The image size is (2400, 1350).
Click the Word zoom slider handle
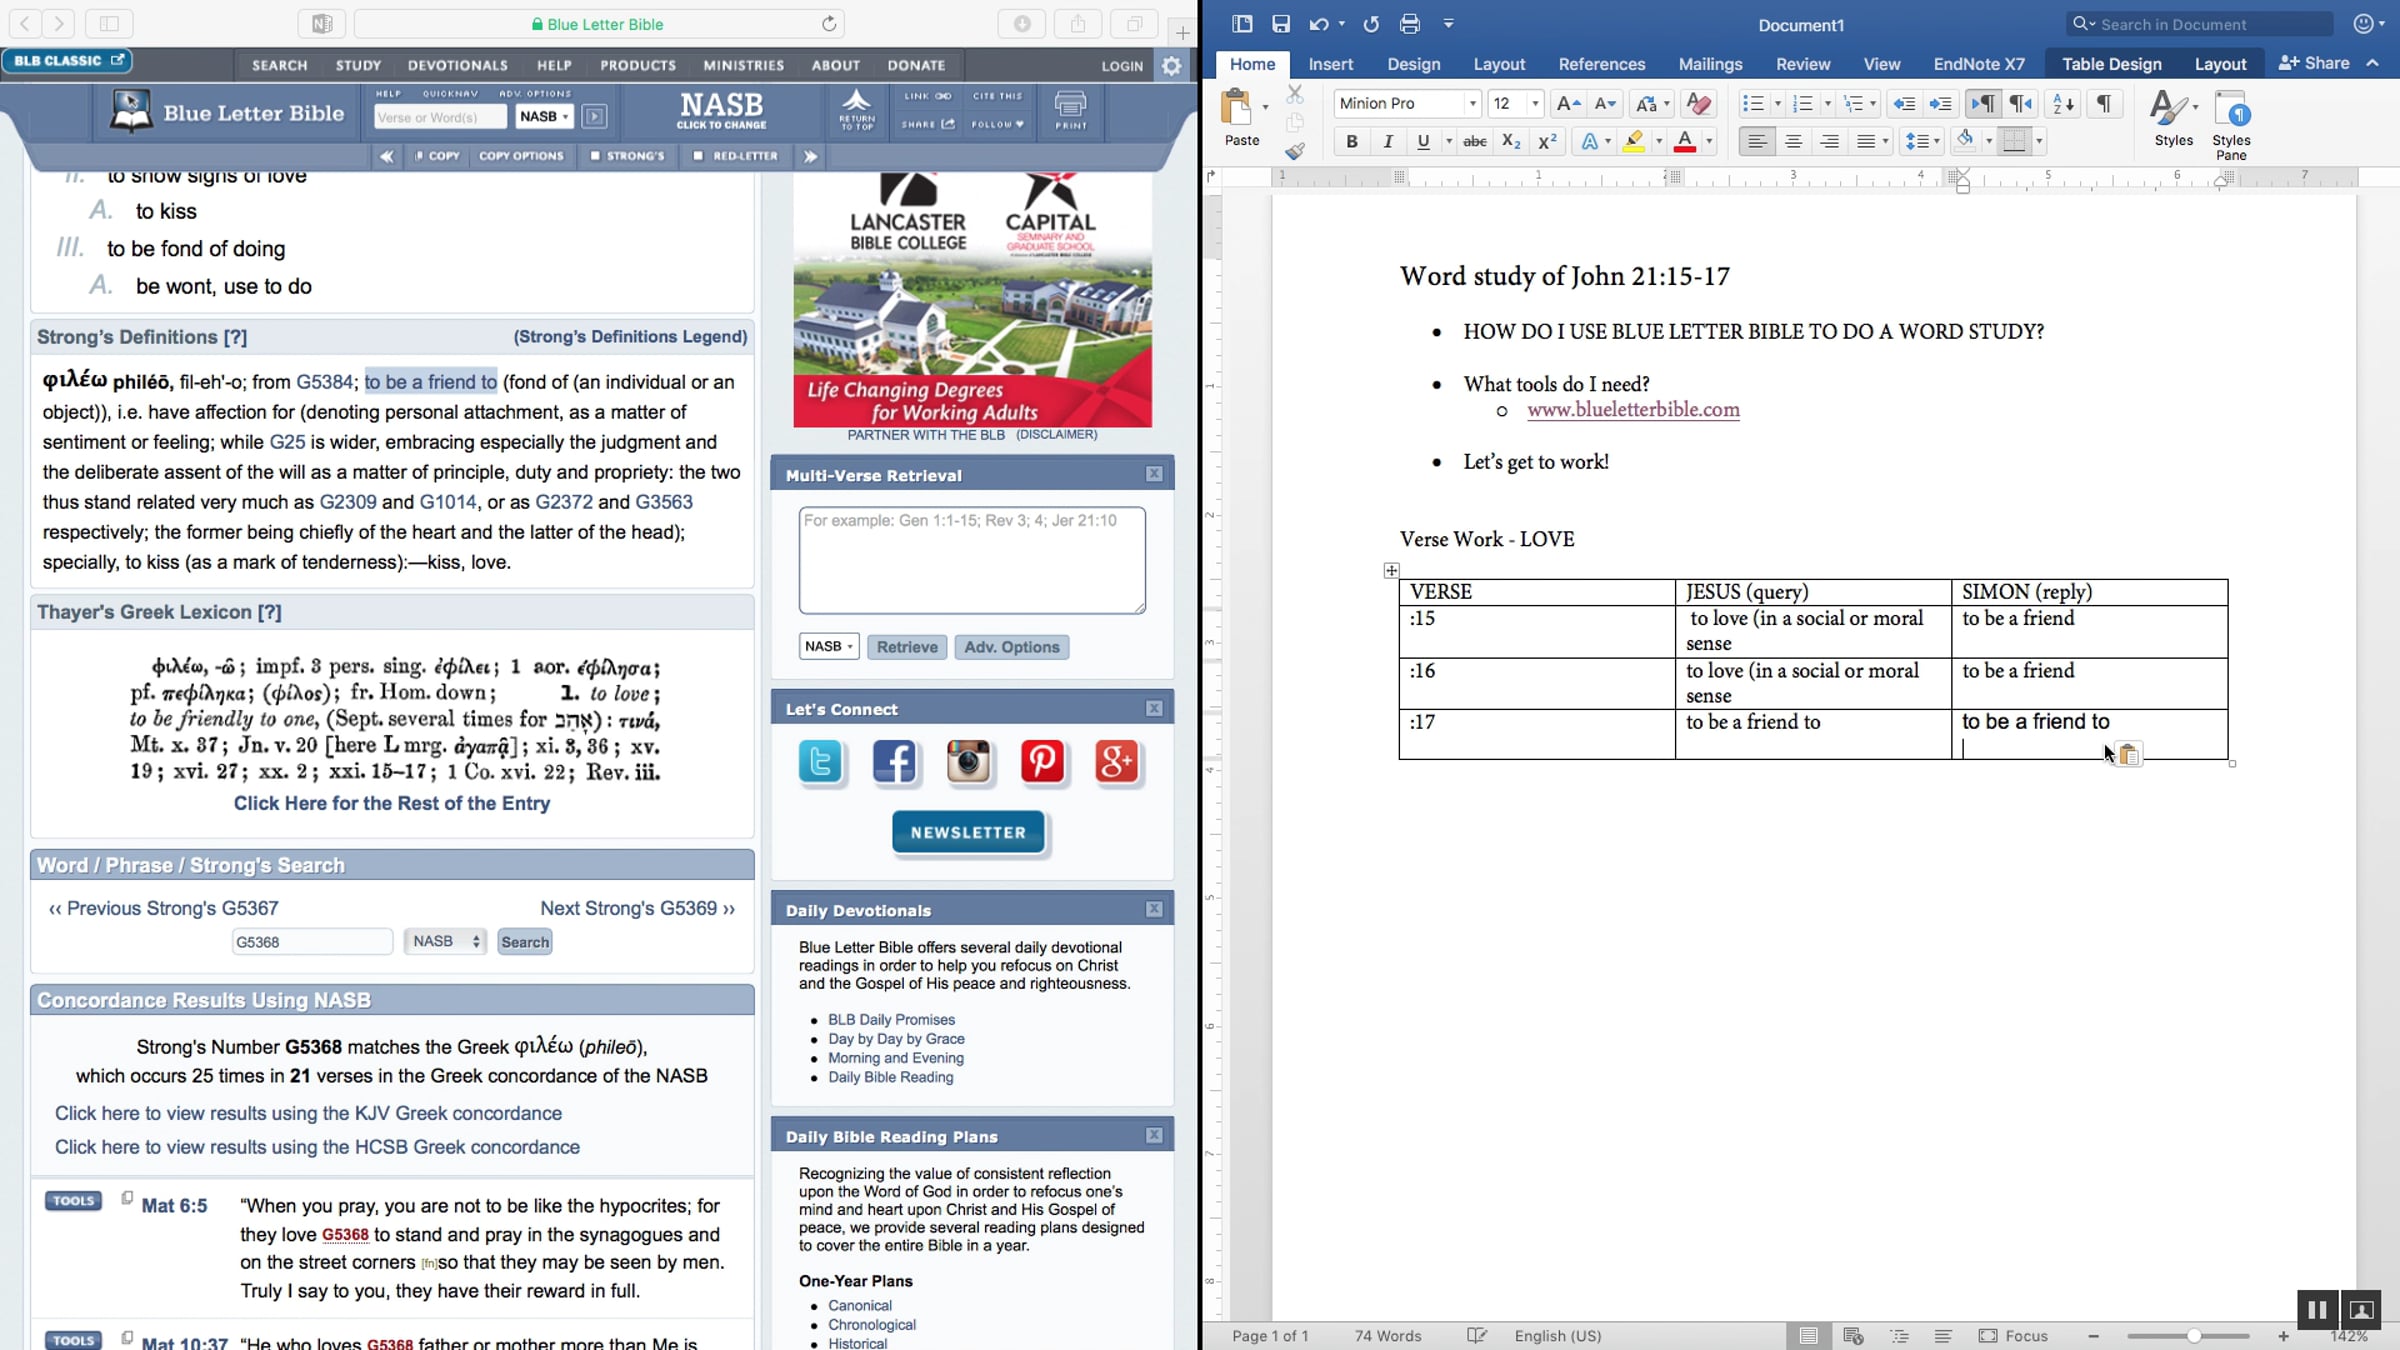2193,1336
